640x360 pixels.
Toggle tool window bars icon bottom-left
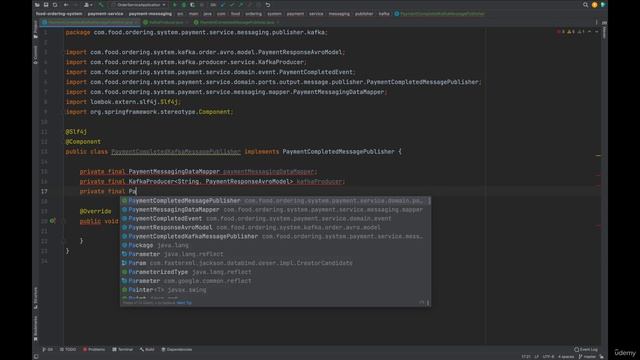click(36, 357)
